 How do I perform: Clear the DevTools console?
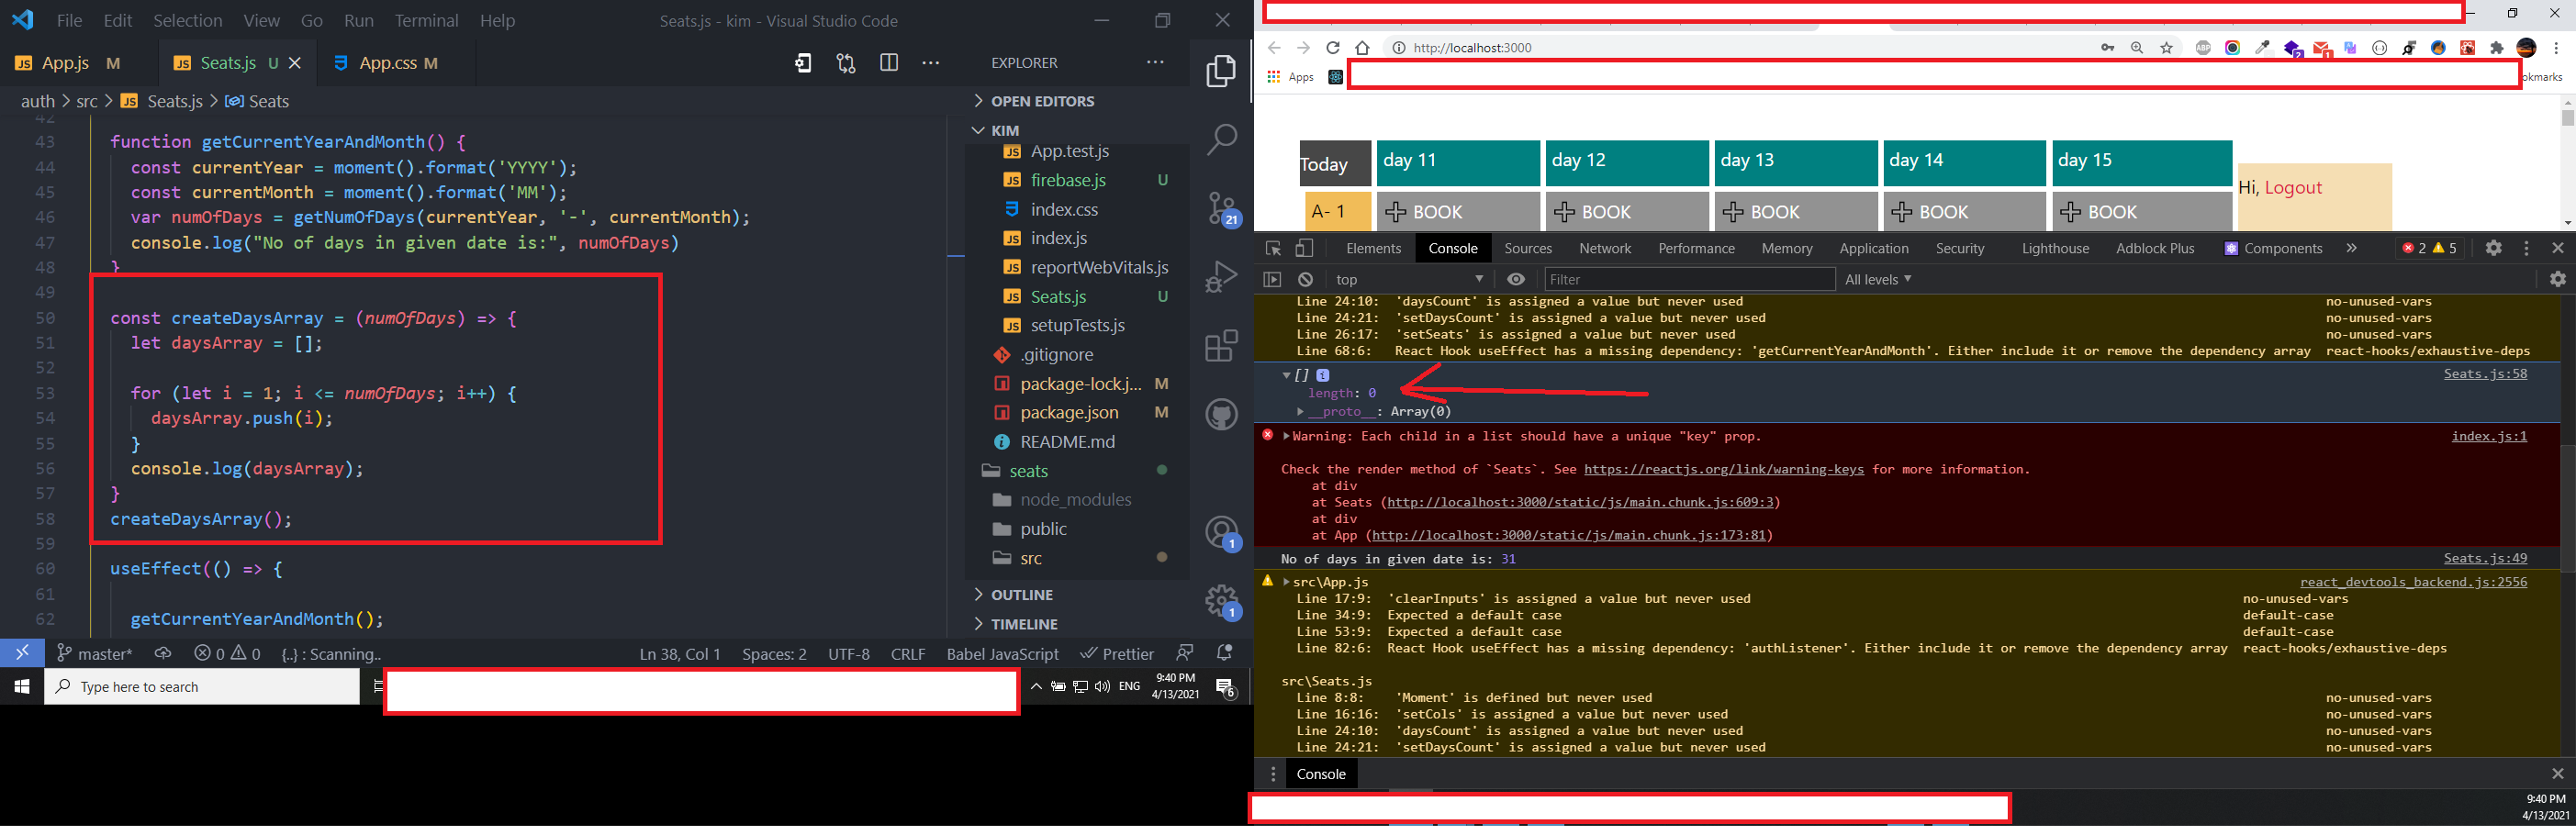1305,280
